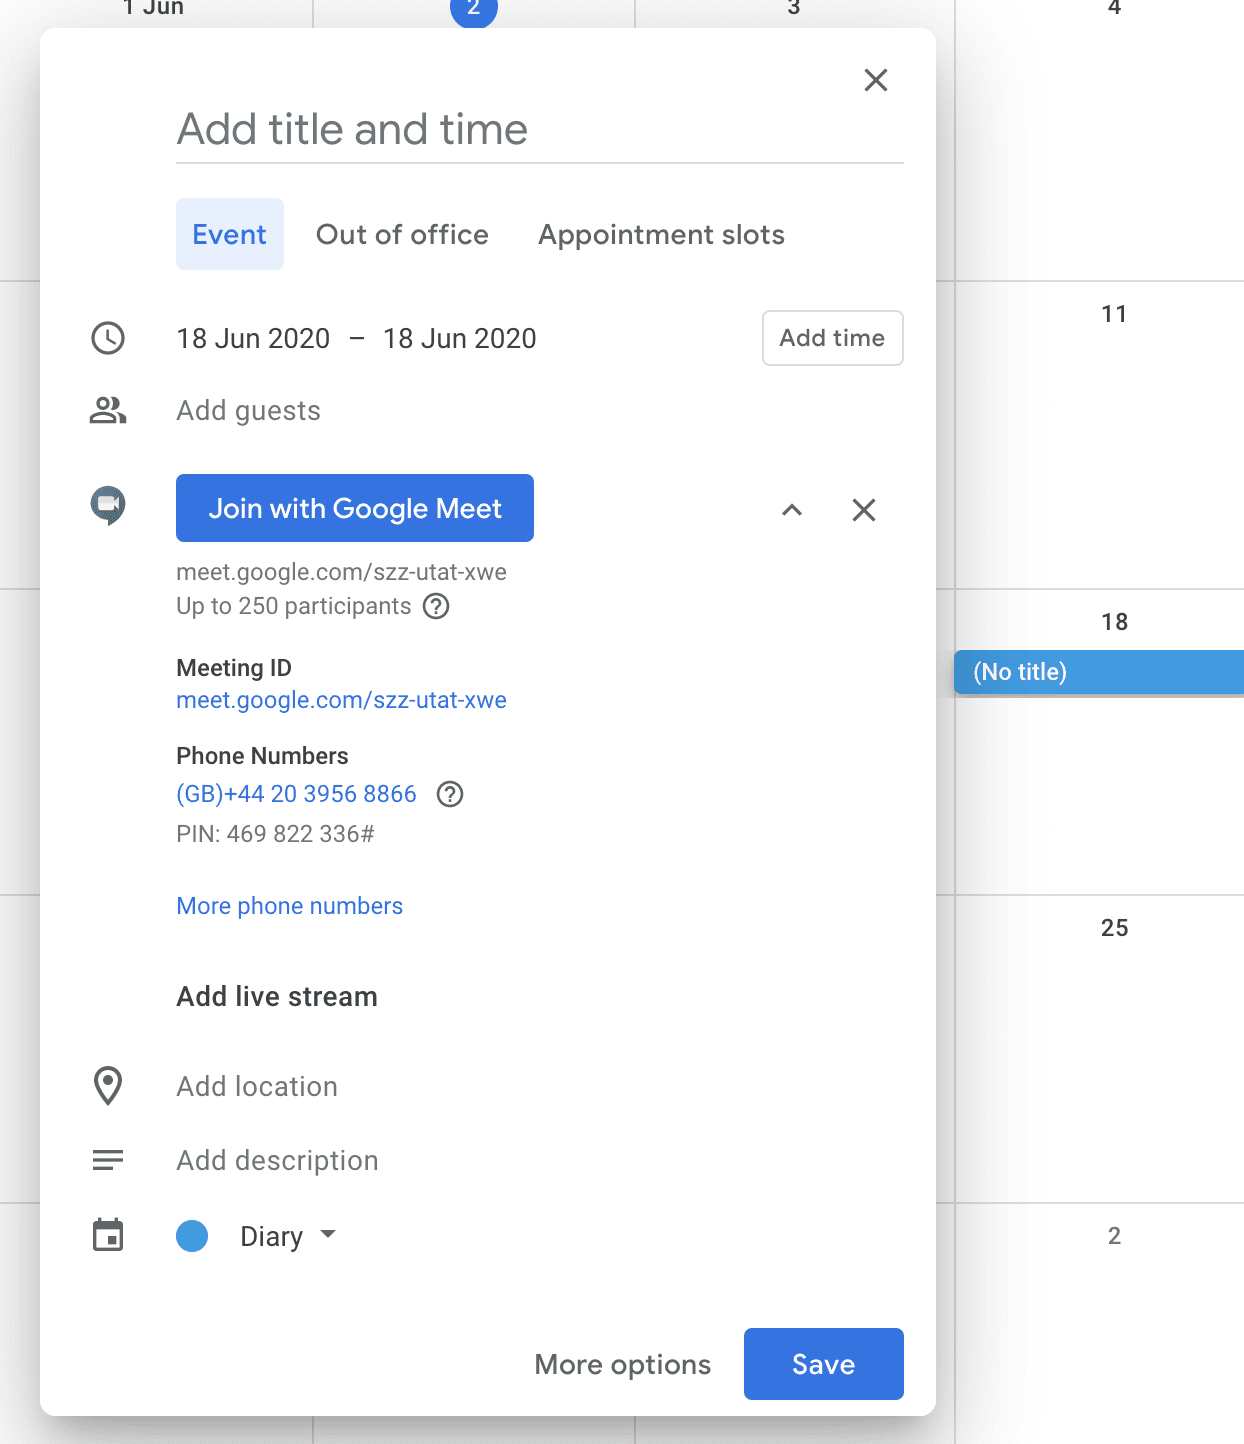
Task: Click the description lines icon
Action: [108, 1160]
